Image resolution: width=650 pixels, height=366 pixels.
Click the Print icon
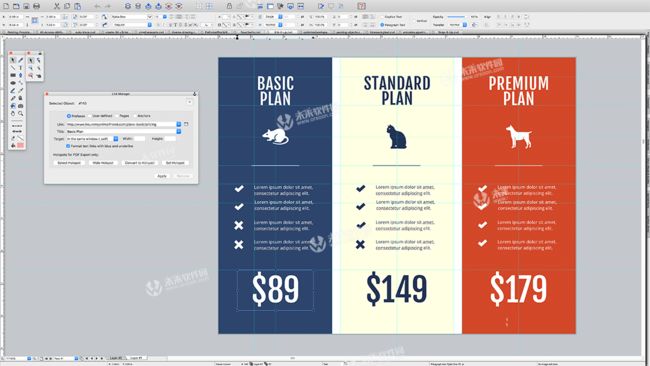click(36, 6)
